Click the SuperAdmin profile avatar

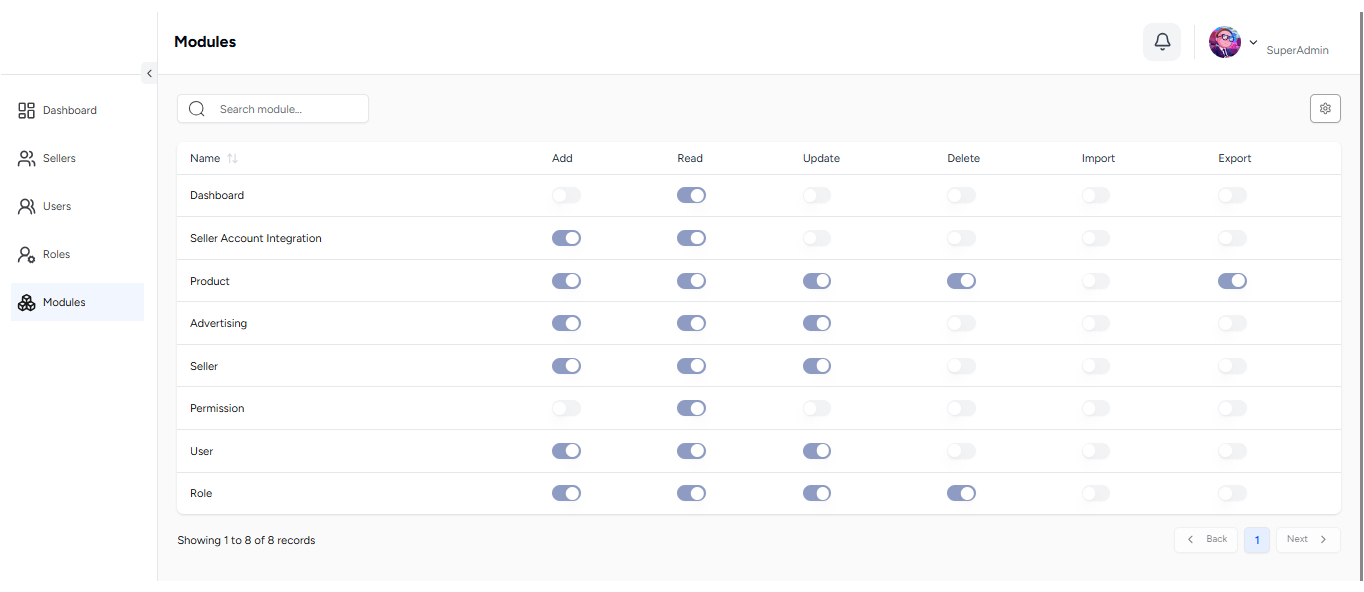1225,42
